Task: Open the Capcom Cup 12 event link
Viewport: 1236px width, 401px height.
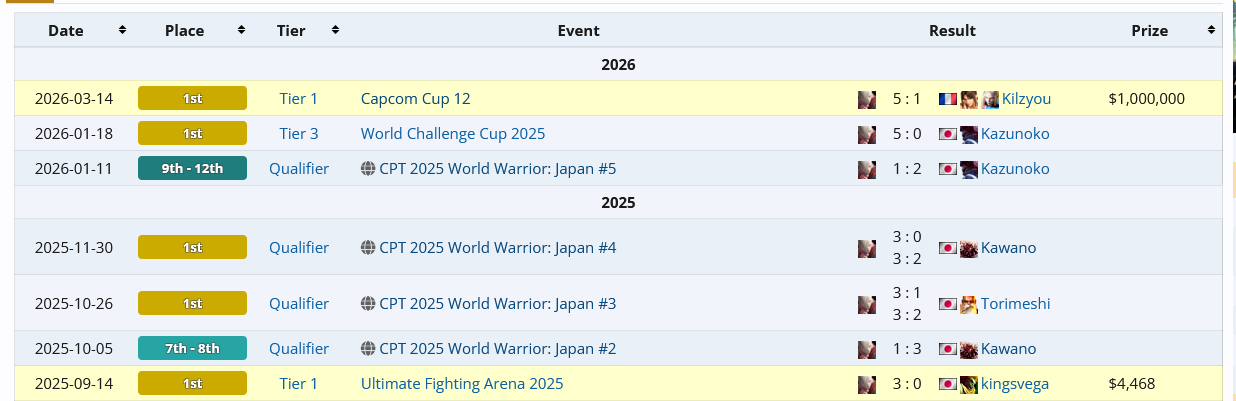Action: point(415,99)
